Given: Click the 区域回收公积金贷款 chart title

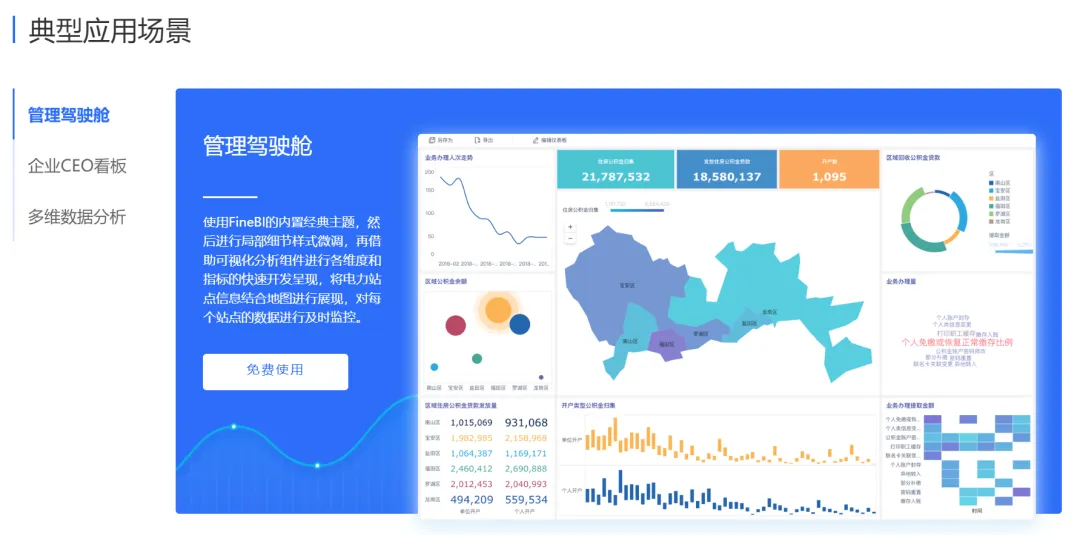Looking at the screenshot, I should [913, 157].
